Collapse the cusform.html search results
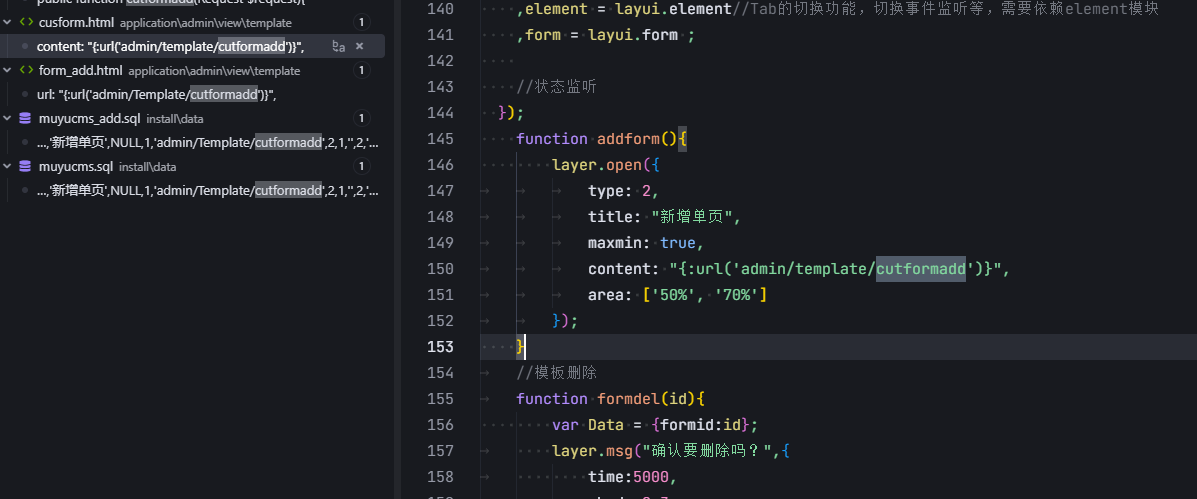This screenshot has height=499, width=1197. (x=8, y=22)
